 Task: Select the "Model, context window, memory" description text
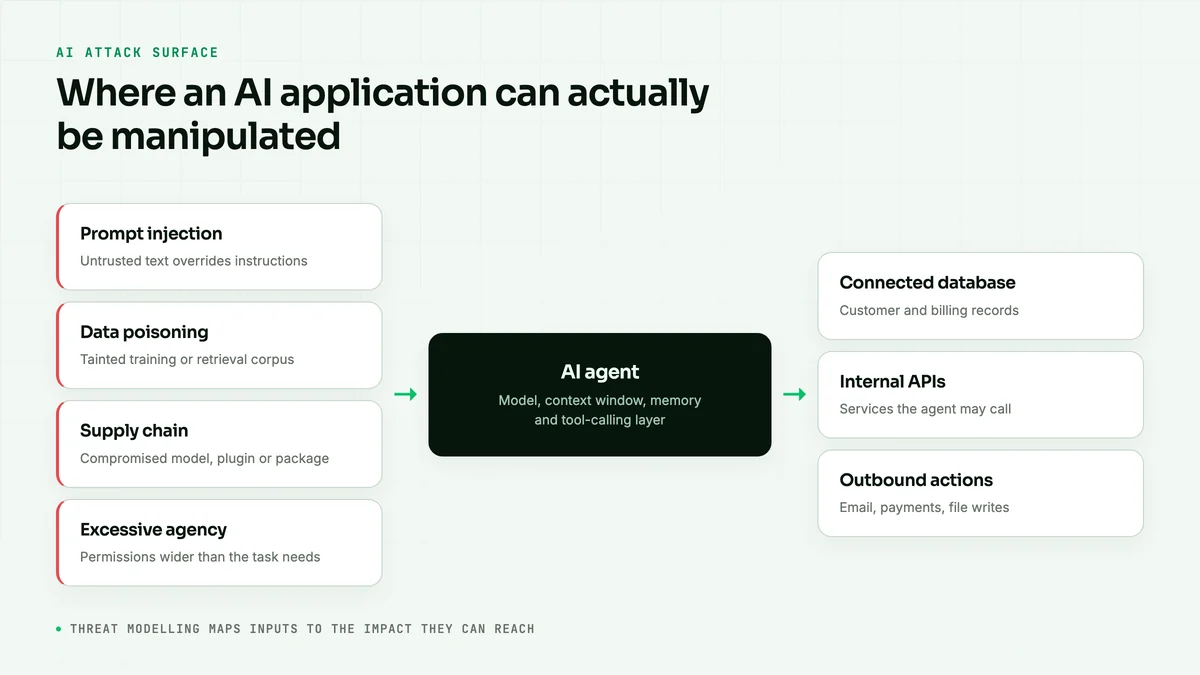point(600,400)
